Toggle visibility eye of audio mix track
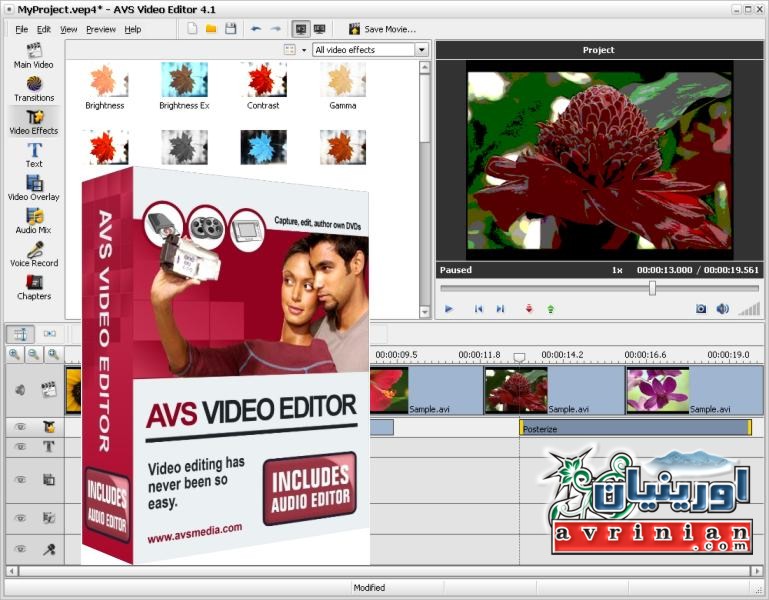This screenshot has height=600, width=769. tap(20, 518)
